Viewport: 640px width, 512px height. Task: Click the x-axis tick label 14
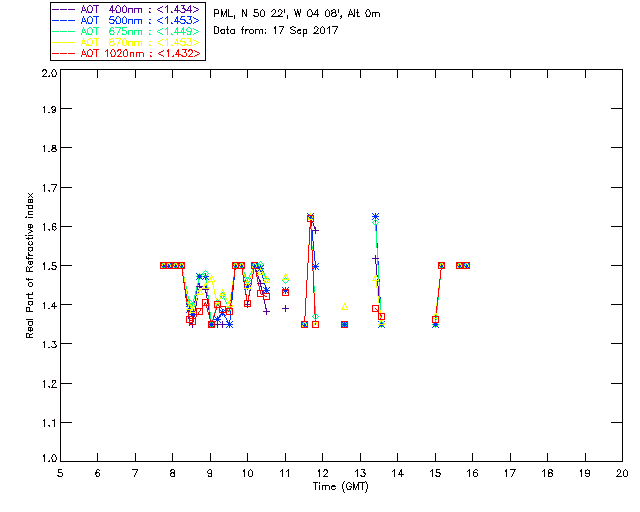pyautogui.click(x=398, y=473)
